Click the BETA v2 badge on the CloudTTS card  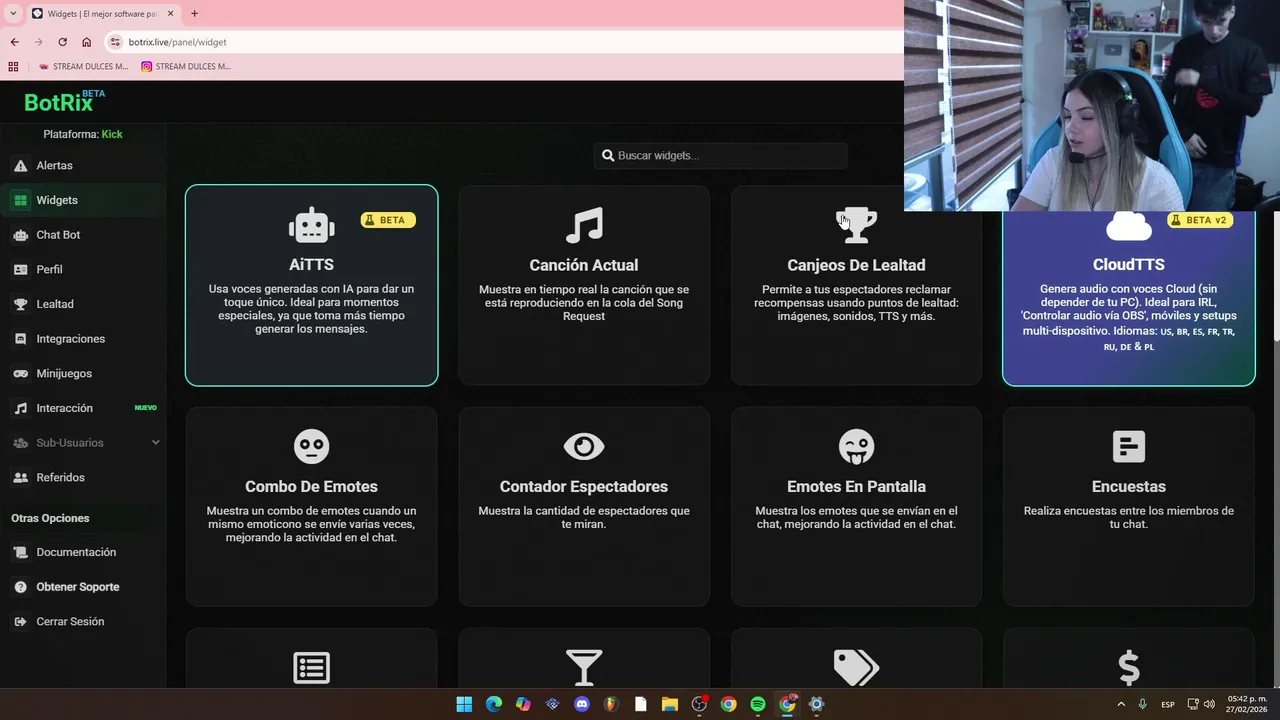[1200, 220]
